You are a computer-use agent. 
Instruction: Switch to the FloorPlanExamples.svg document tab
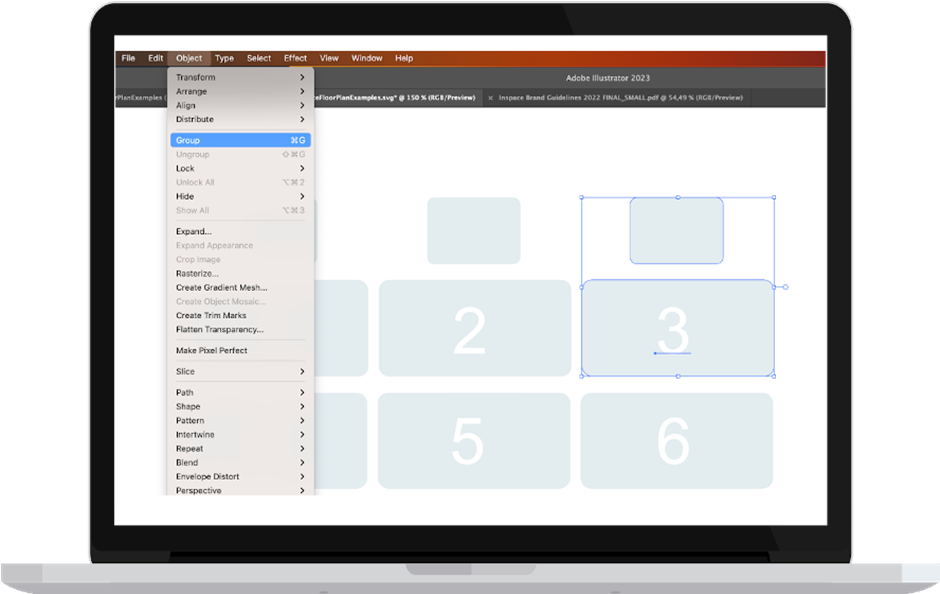click(396, 98)
